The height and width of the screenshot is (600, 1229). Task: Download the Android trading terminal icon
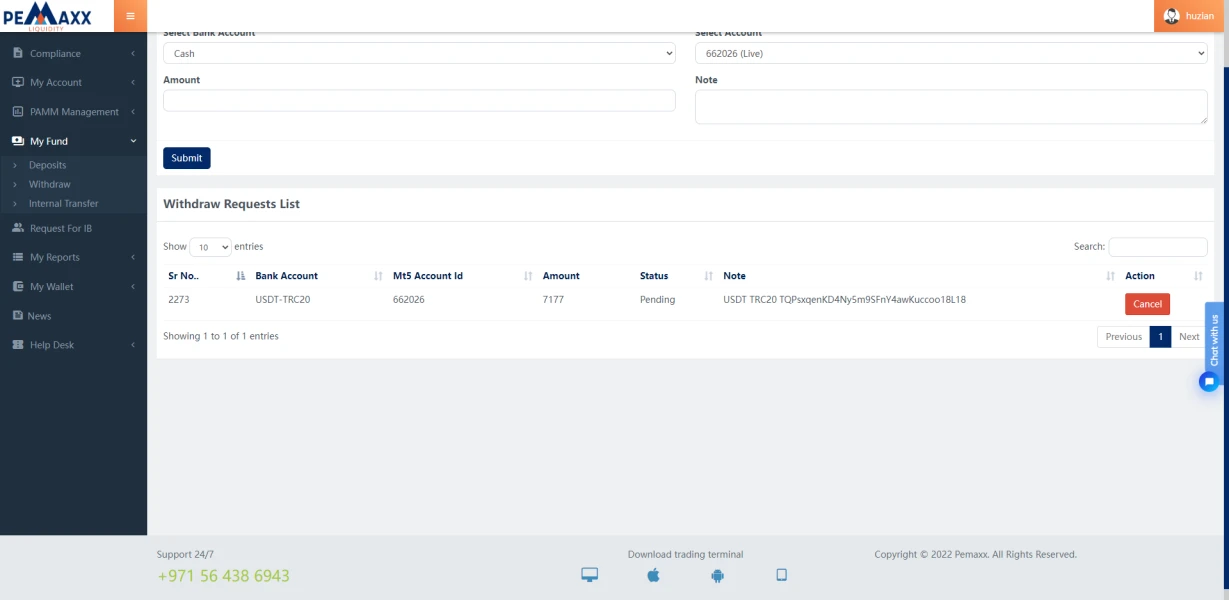pyautogui.click(x=717, y=575)
